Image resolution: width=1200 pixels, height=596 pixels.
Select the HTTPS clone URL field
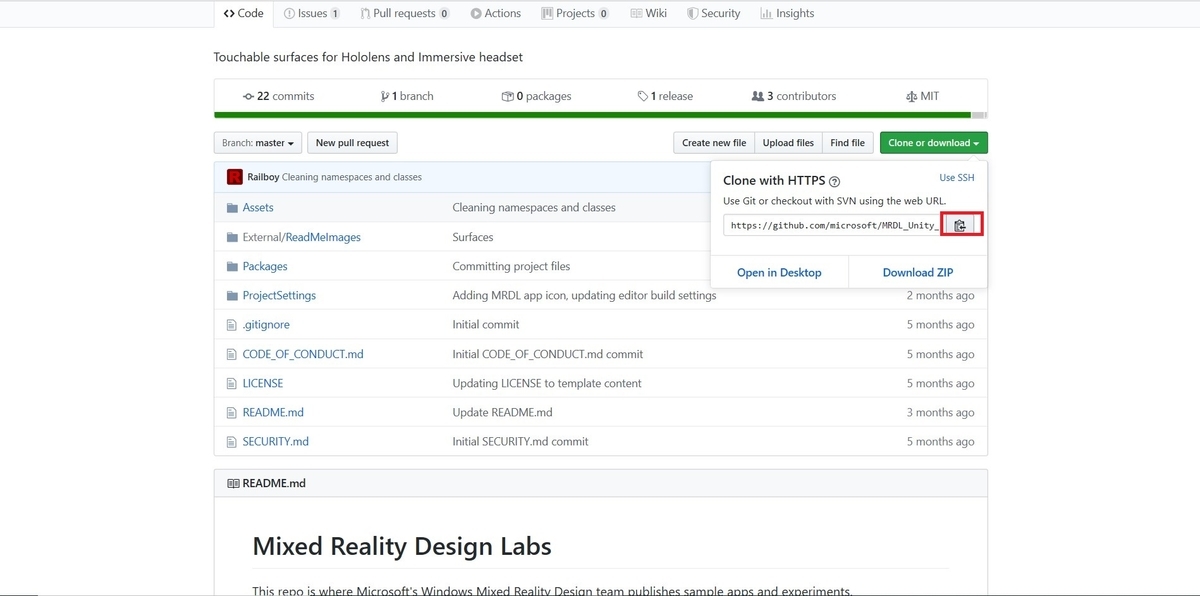point(834,226)
